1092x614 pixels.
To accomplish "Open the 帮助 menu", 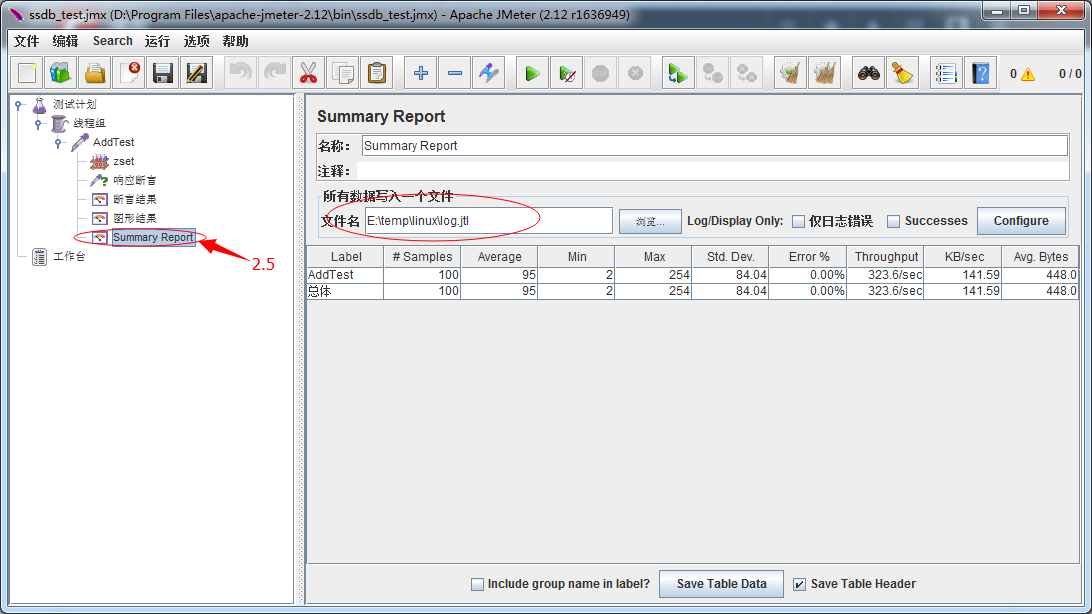I will pos(235,41).
